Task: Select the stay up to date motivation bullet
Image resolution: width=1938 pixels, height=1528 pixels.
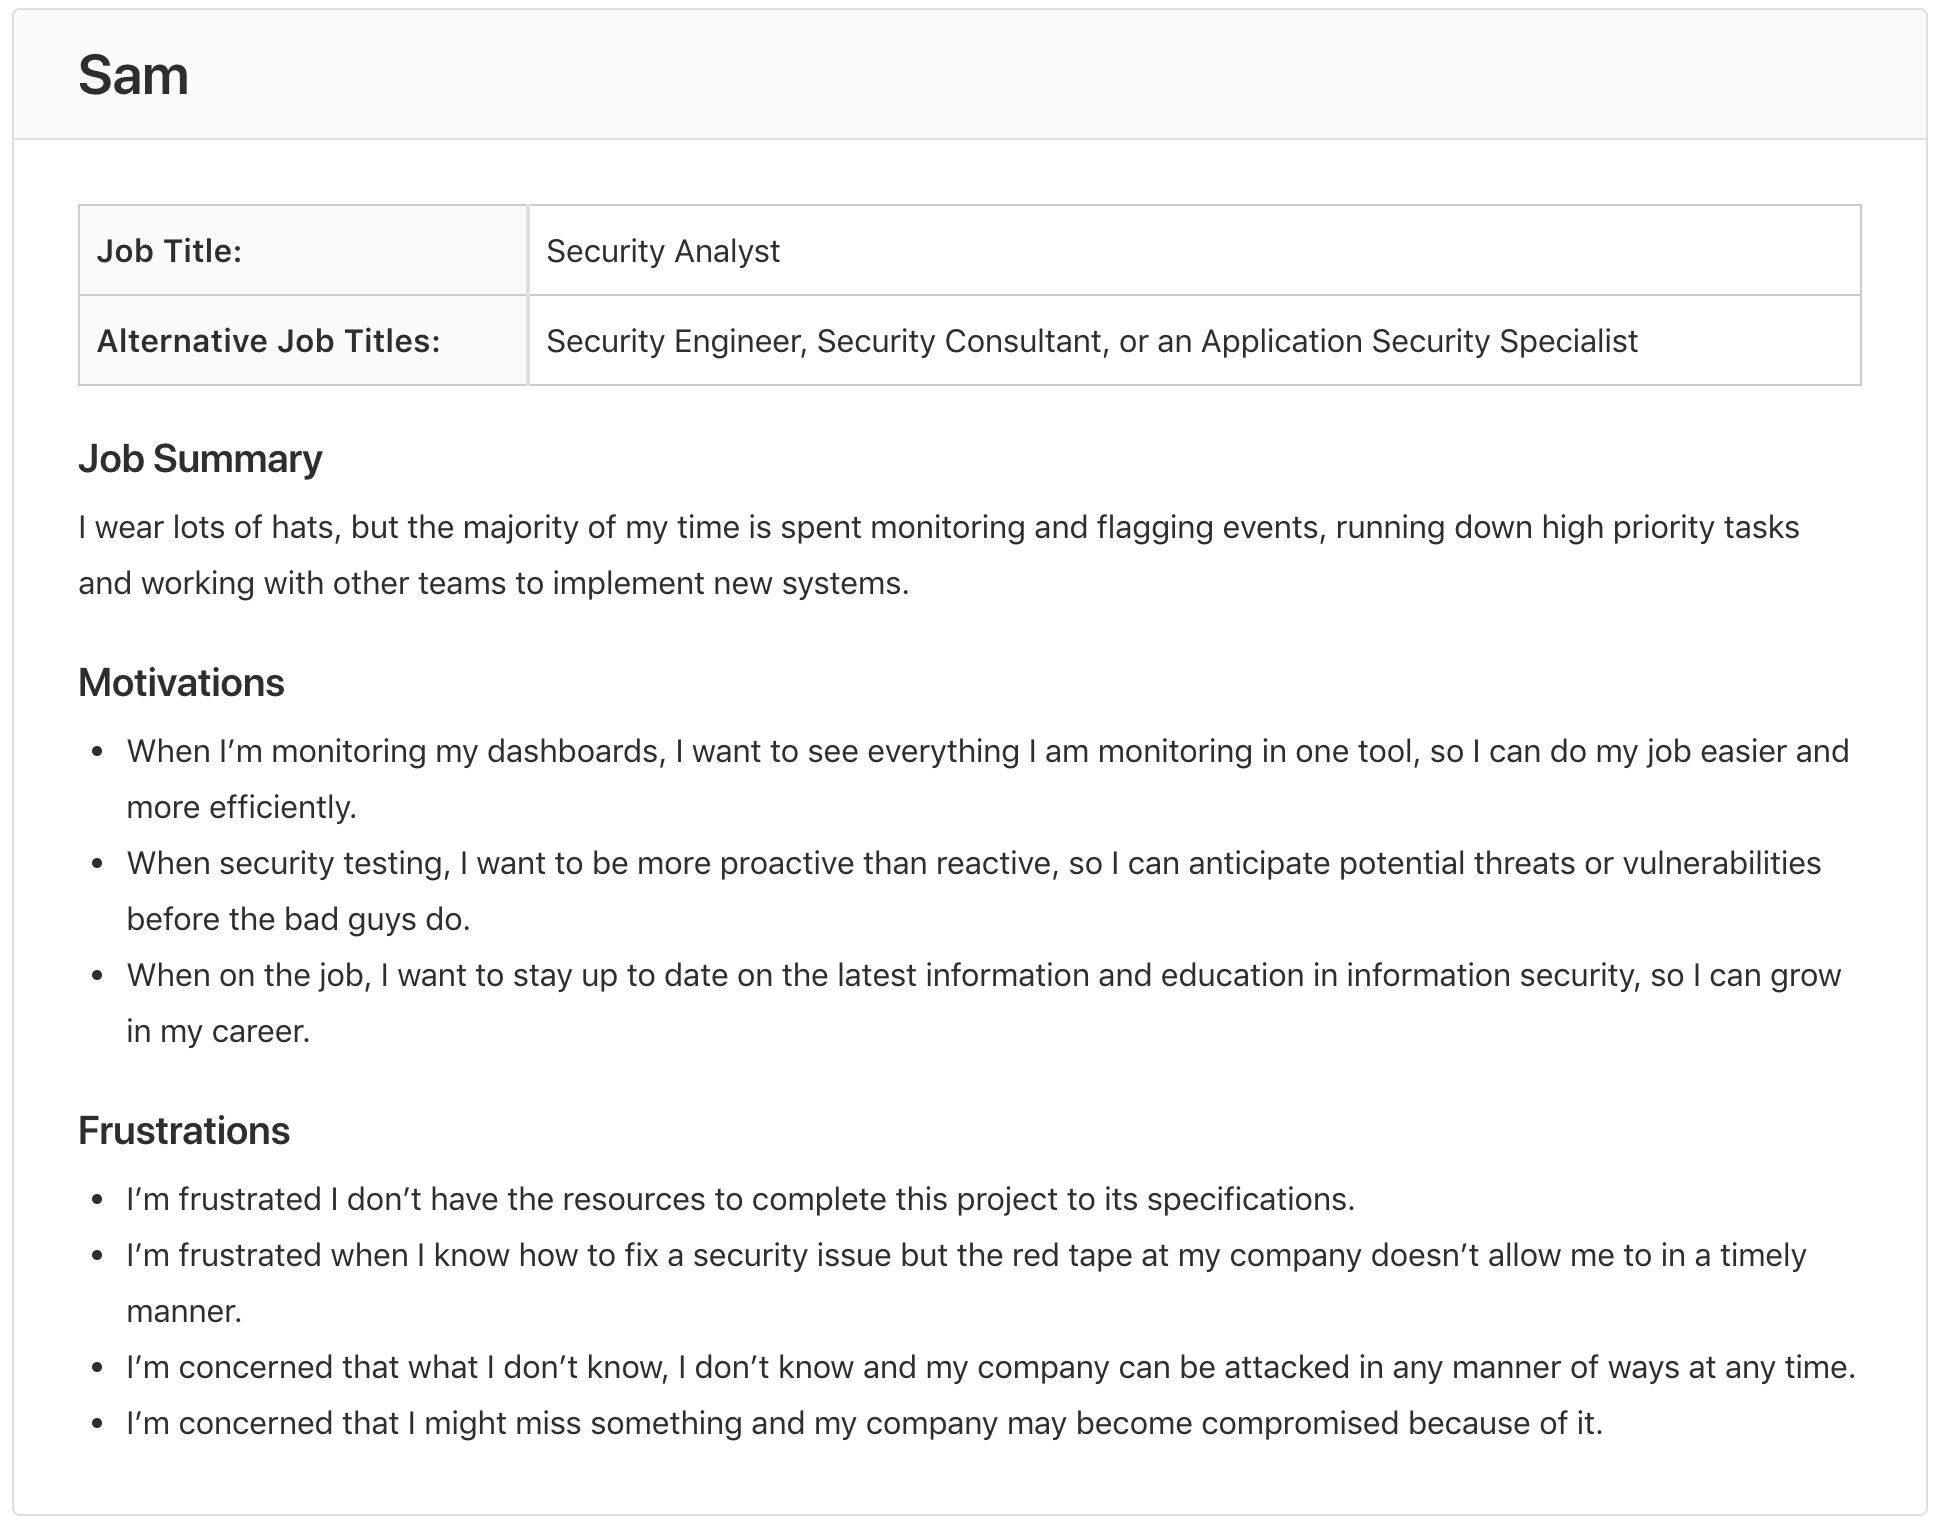Action: coord(982,1002)
